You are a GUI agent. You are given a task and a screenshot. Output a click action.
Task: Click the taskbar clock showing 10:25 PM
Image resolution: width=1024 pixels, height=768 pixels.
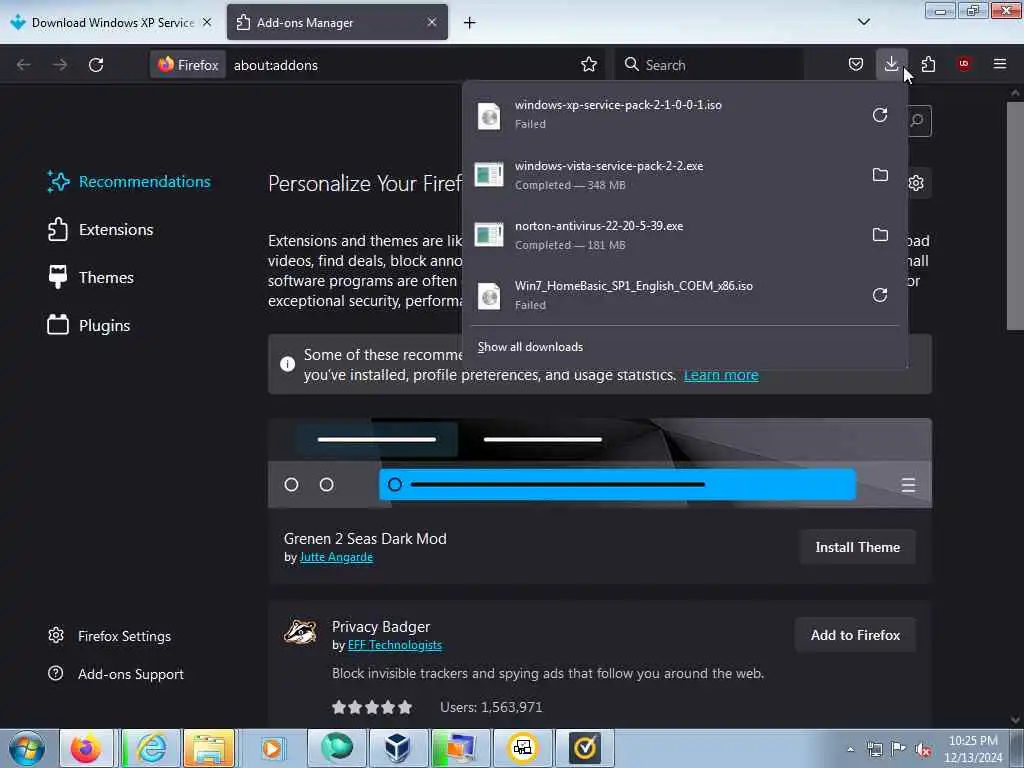[972, 749]
